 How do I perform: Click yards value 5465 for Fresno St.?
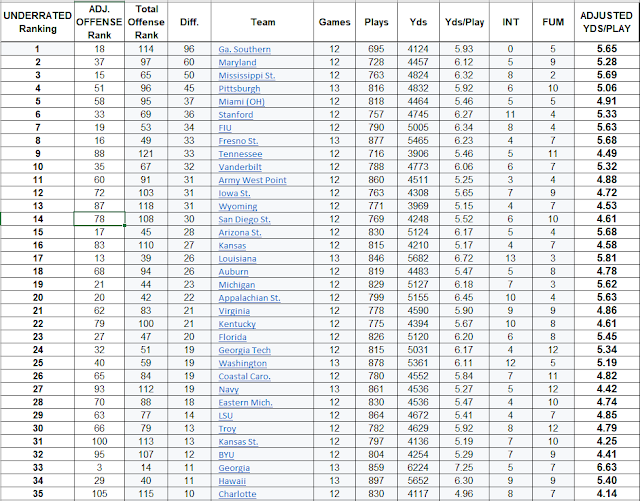tap(418, 140)
